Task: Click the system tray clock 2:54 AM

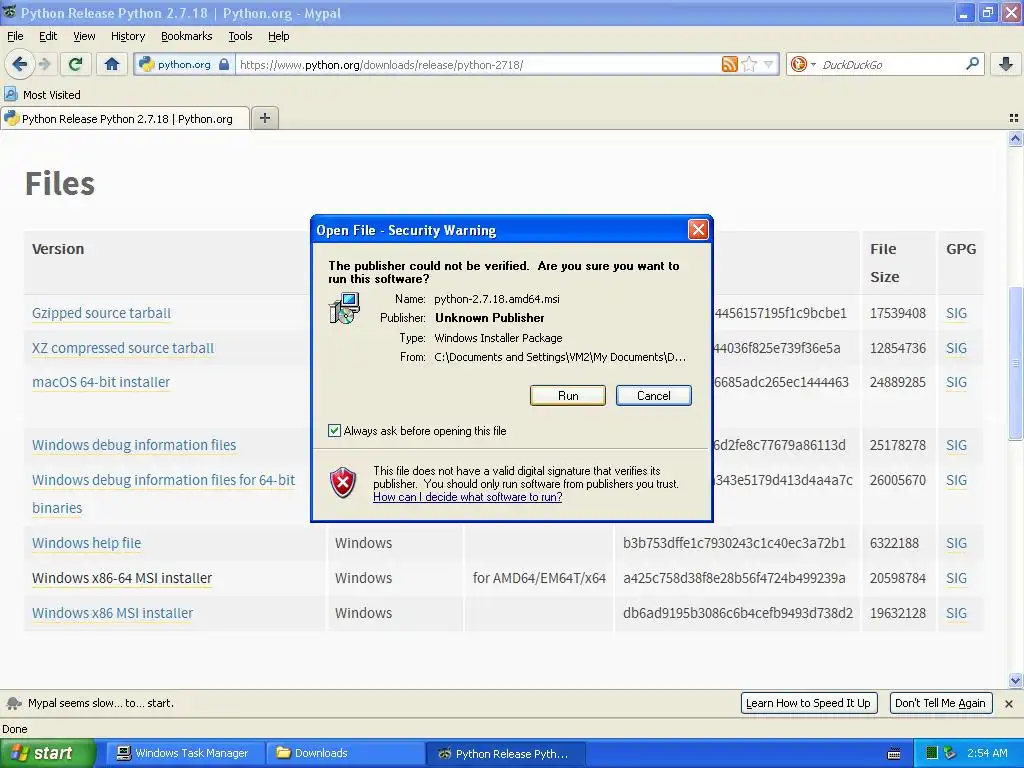Action: [987, 753]
